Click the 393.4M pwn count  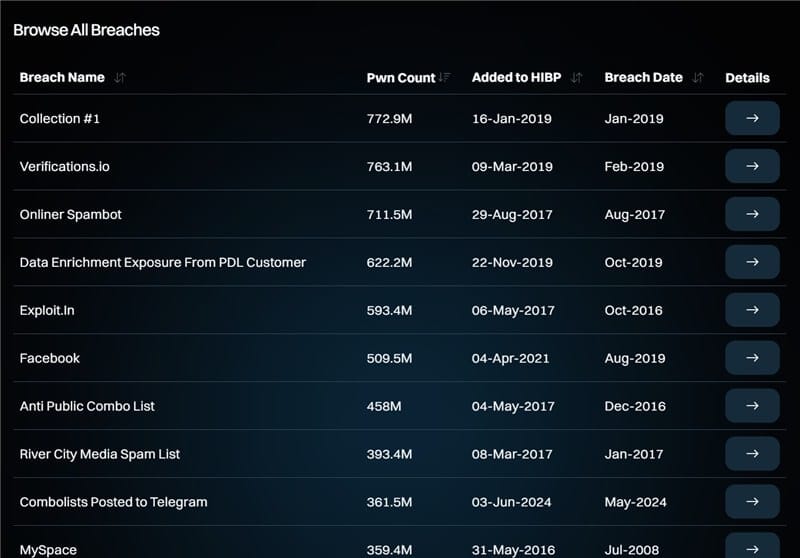pyautogui.click(x=389, y=454)
